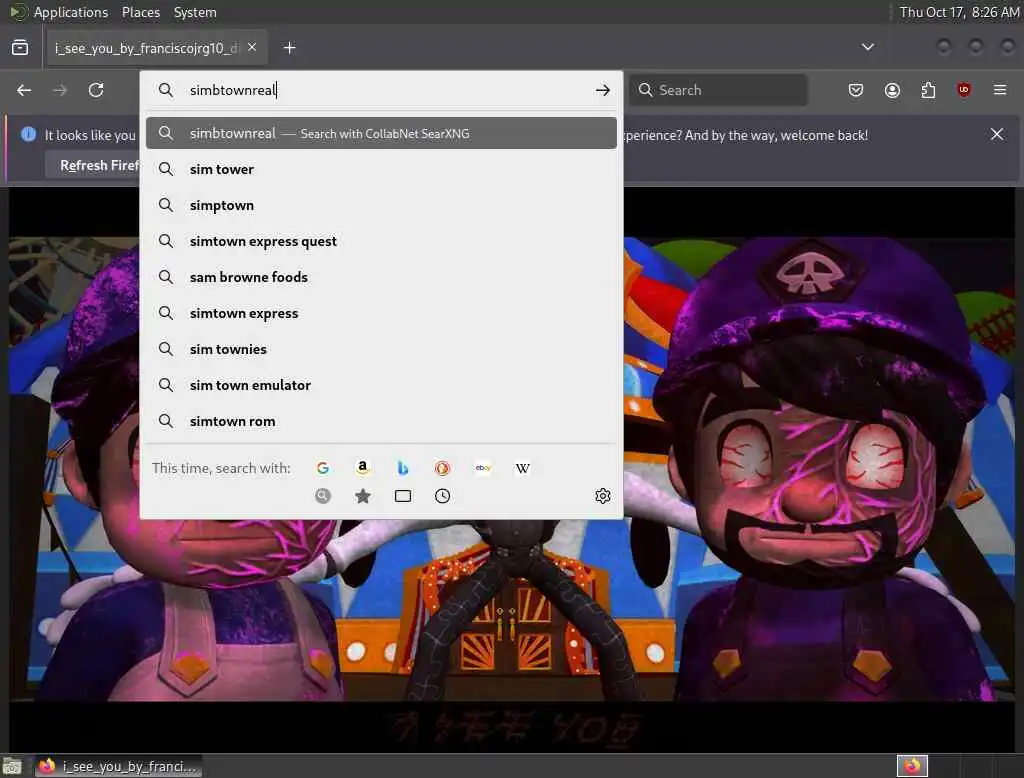Search this time with Bing

pos(402,468)
